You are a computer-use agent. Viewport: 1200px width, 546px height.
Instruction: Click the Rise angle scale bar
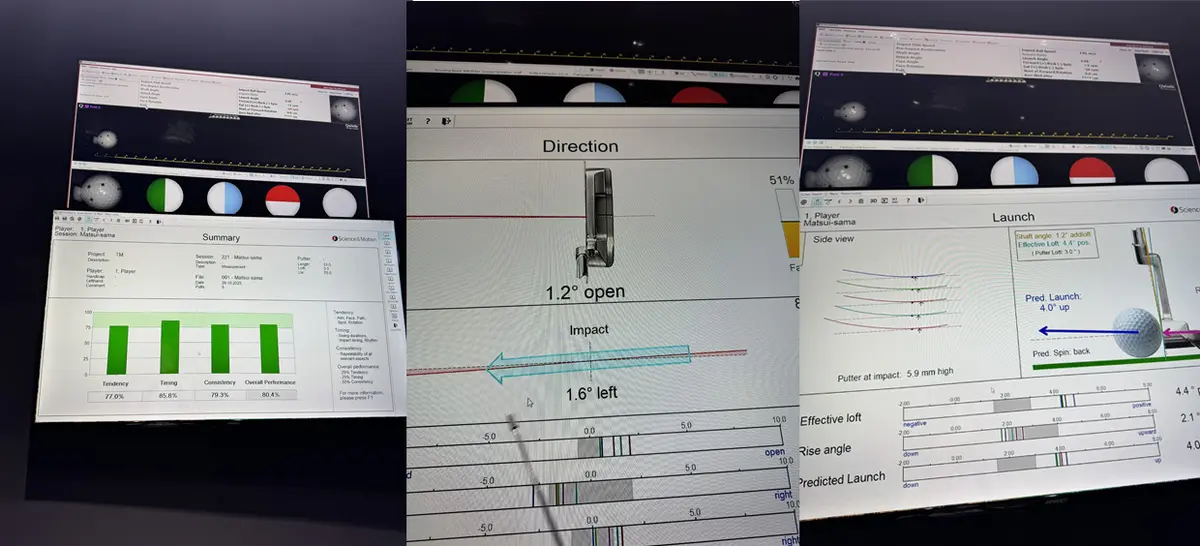pyautogui.click(x=1030, y=433)
